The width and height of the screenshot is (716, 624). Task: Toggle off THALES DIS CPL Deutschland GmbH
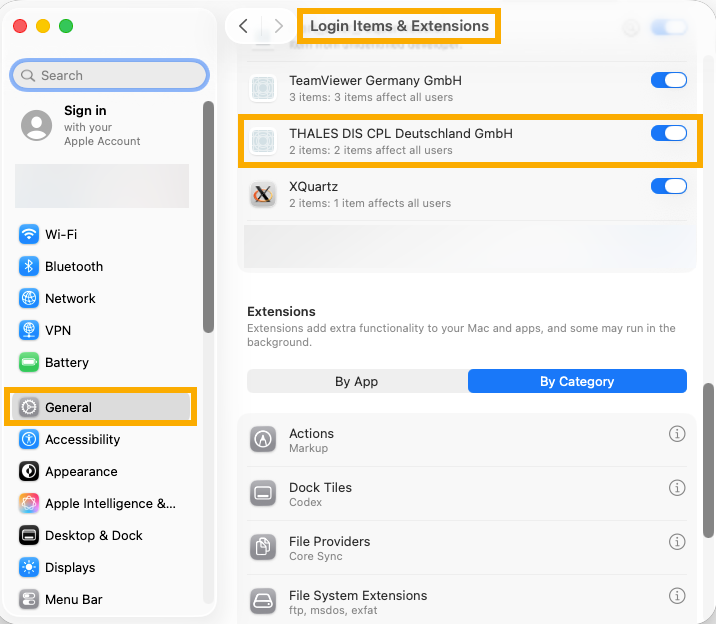(669, 133)
